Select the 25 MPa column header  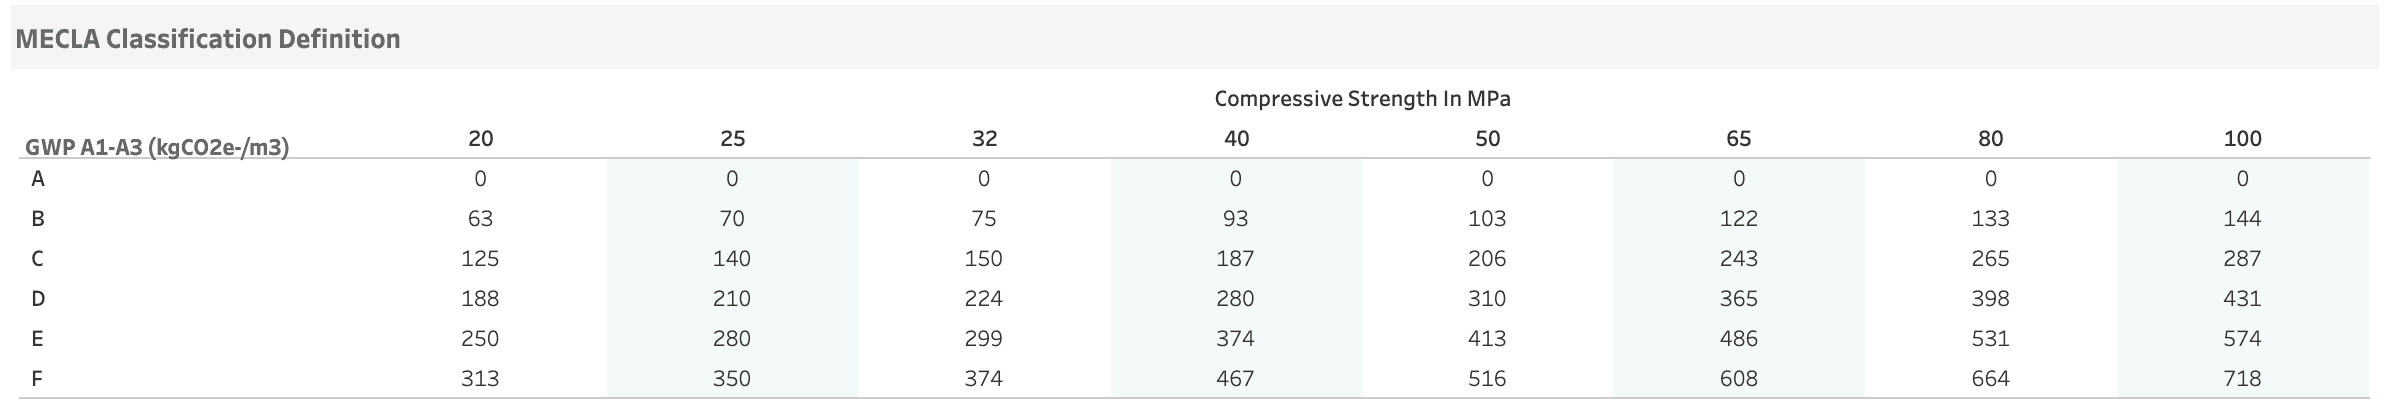733,139
